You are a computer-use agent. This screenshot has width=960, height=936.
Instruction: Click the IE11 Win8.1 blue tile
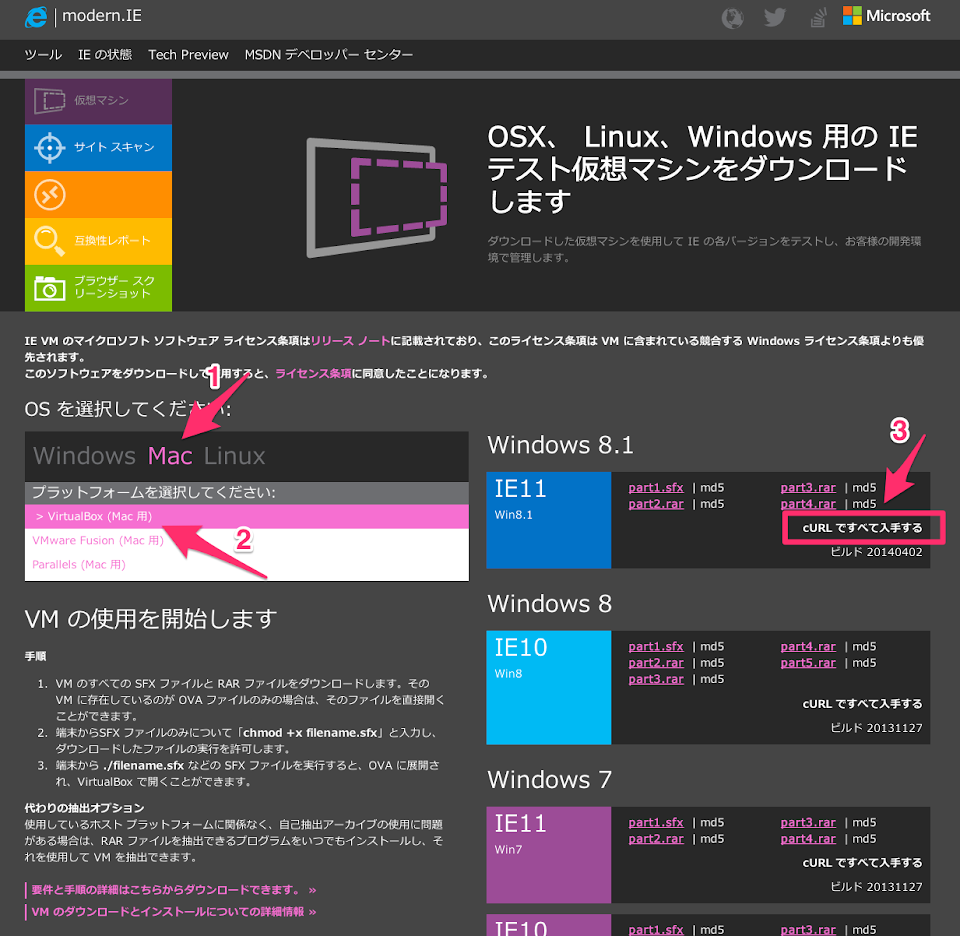549,520
